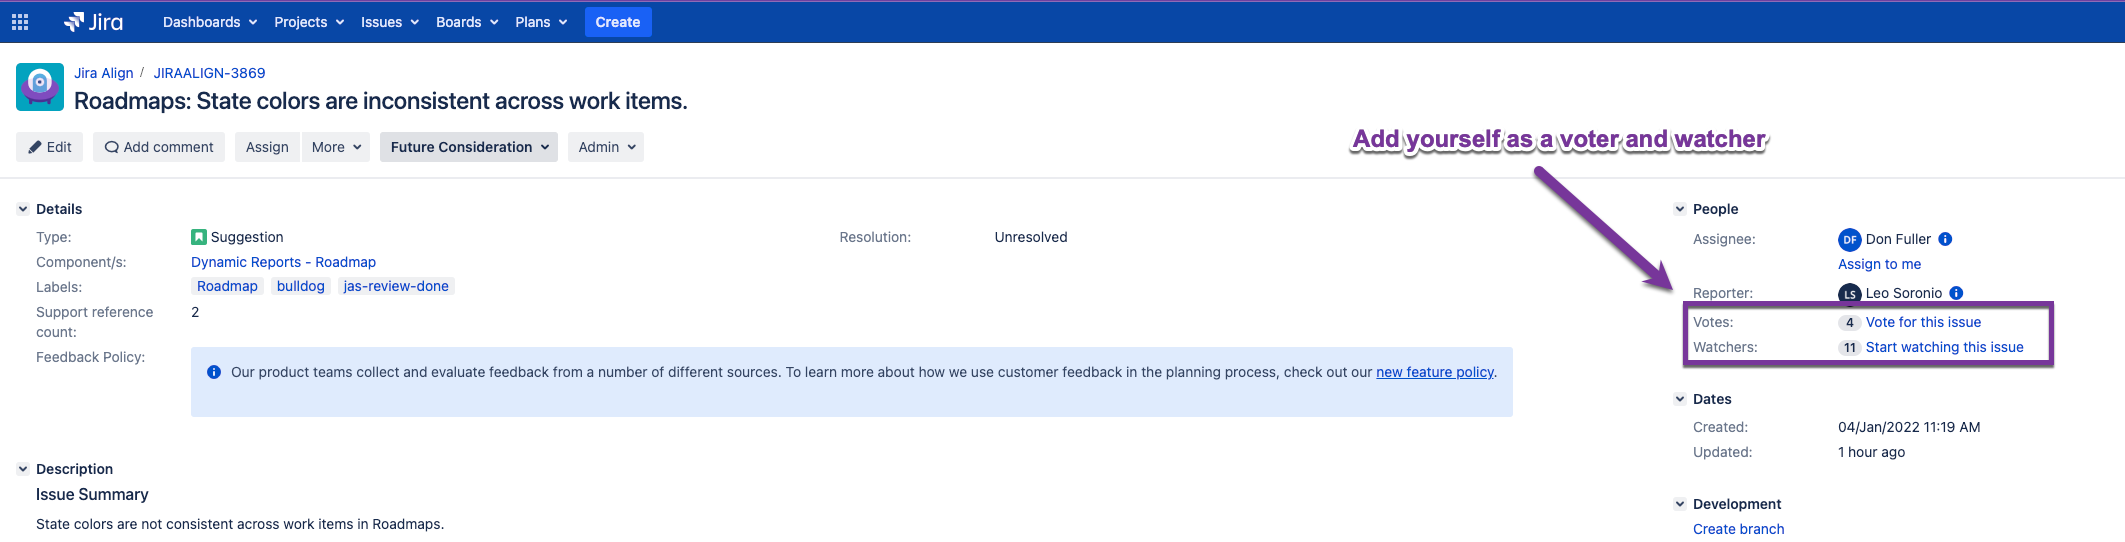Screen dimensions: 2125x542
Task: Collapse the People section
Action: coord(1680,209)
